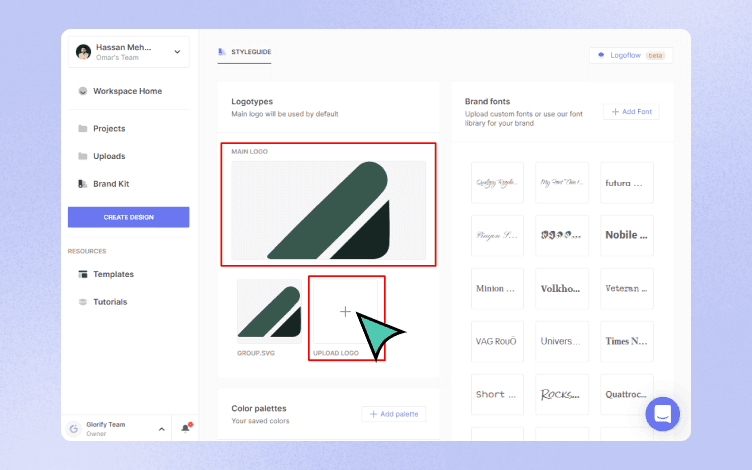752x470 pixels.
Task: Select the main logo preview image
Action: pos(329,211)
